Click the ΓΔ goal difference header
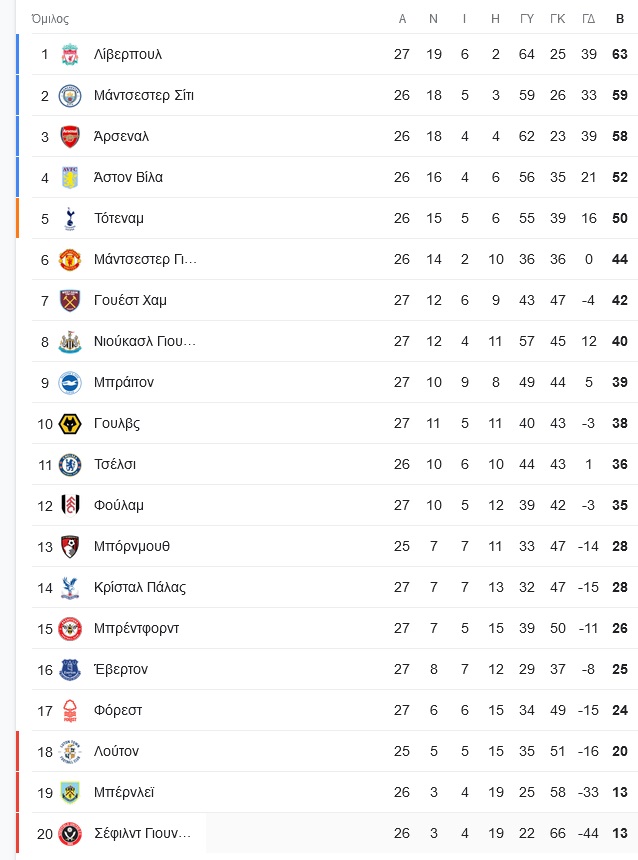 [x=589, y=19]
